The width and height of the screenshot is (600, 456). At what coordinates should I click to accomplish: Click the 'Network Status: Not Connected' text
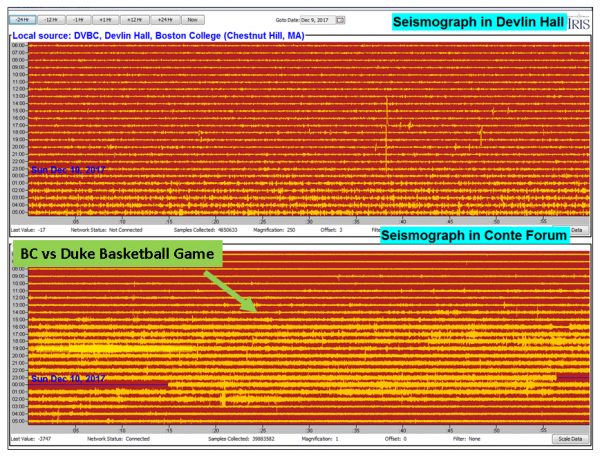pyautogui.click(x=106, y=230)
